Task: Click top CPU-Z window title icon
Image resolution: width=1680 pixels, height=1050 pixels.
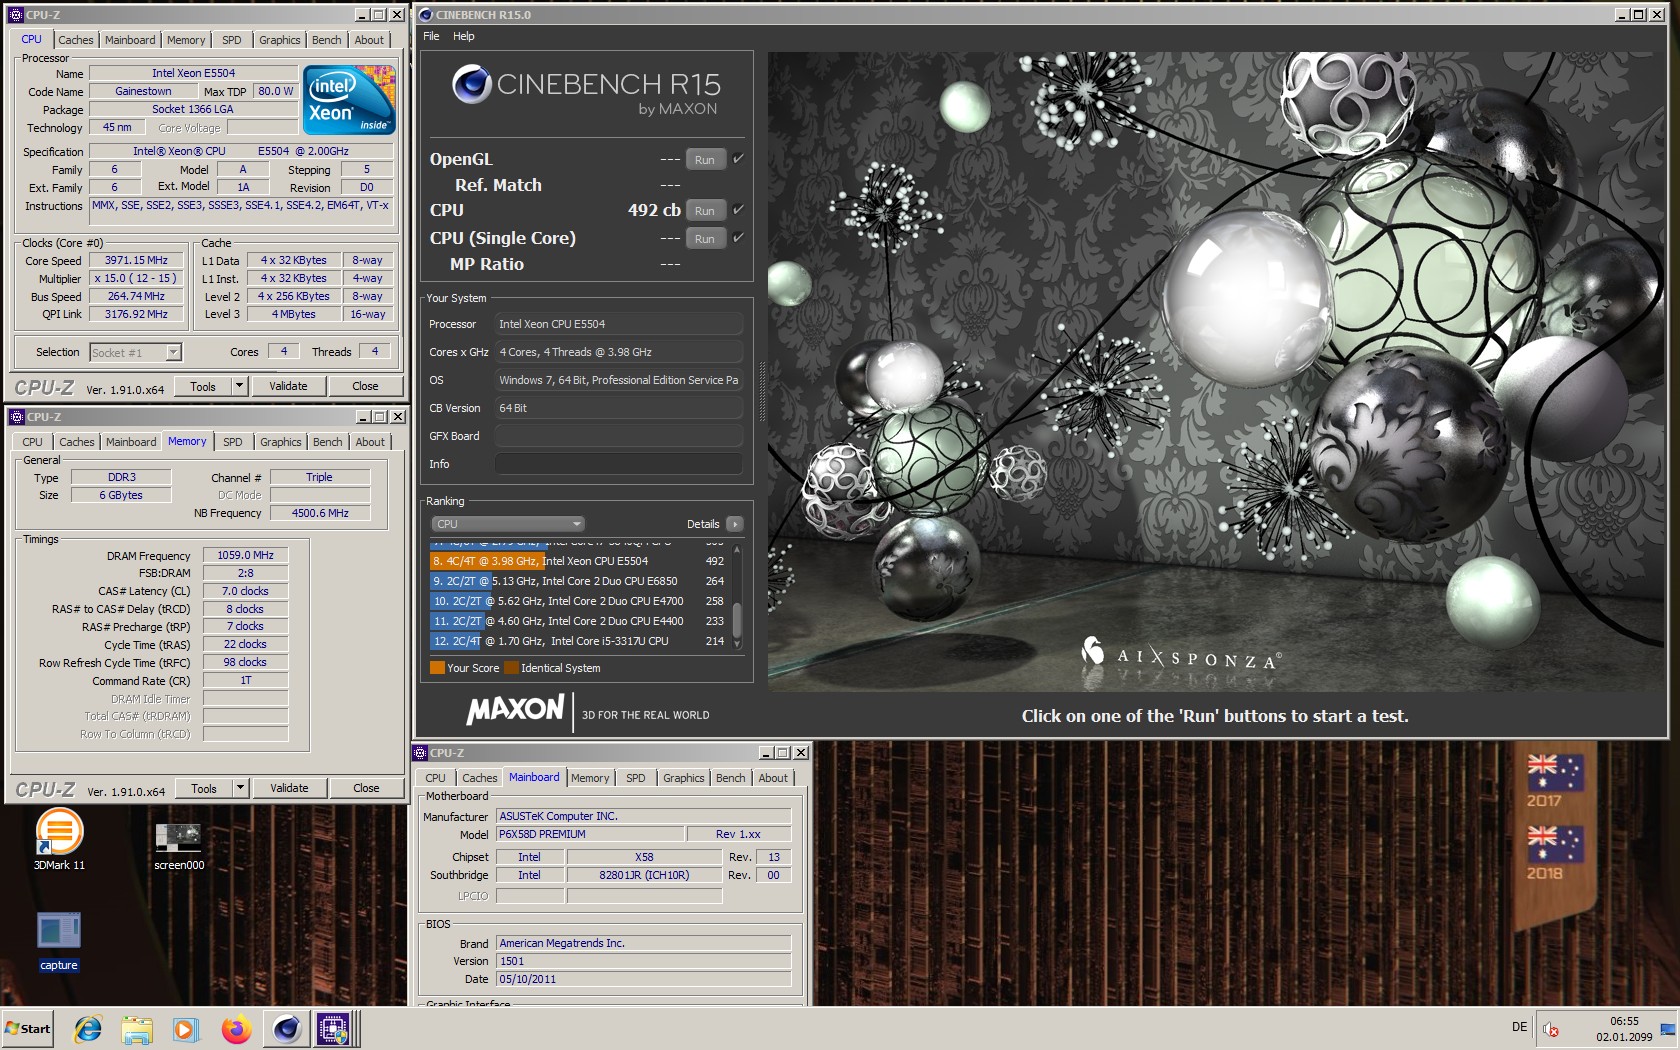Action: (x=16, y=15)
